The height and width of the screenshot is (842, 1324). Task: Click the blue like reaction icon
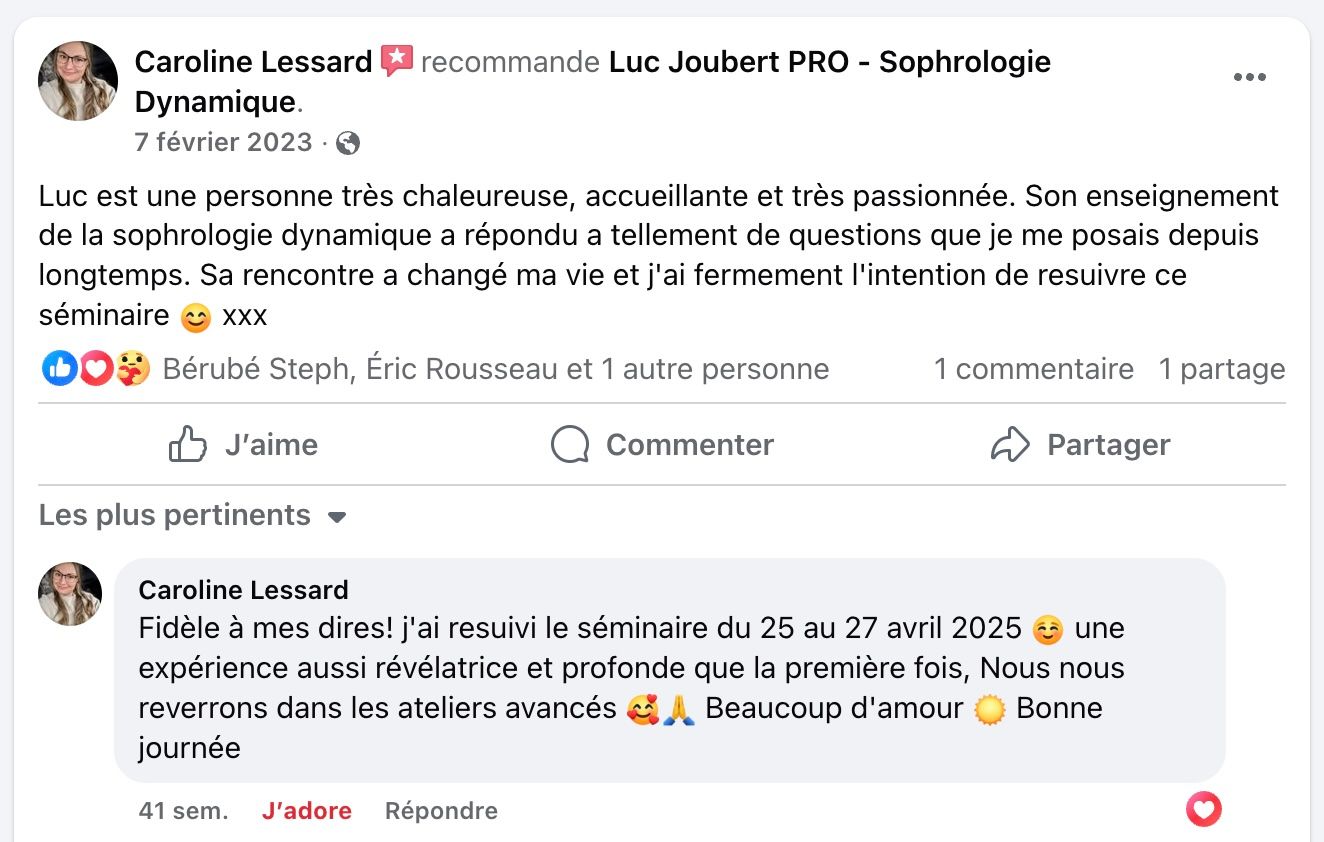click(59, 369)
